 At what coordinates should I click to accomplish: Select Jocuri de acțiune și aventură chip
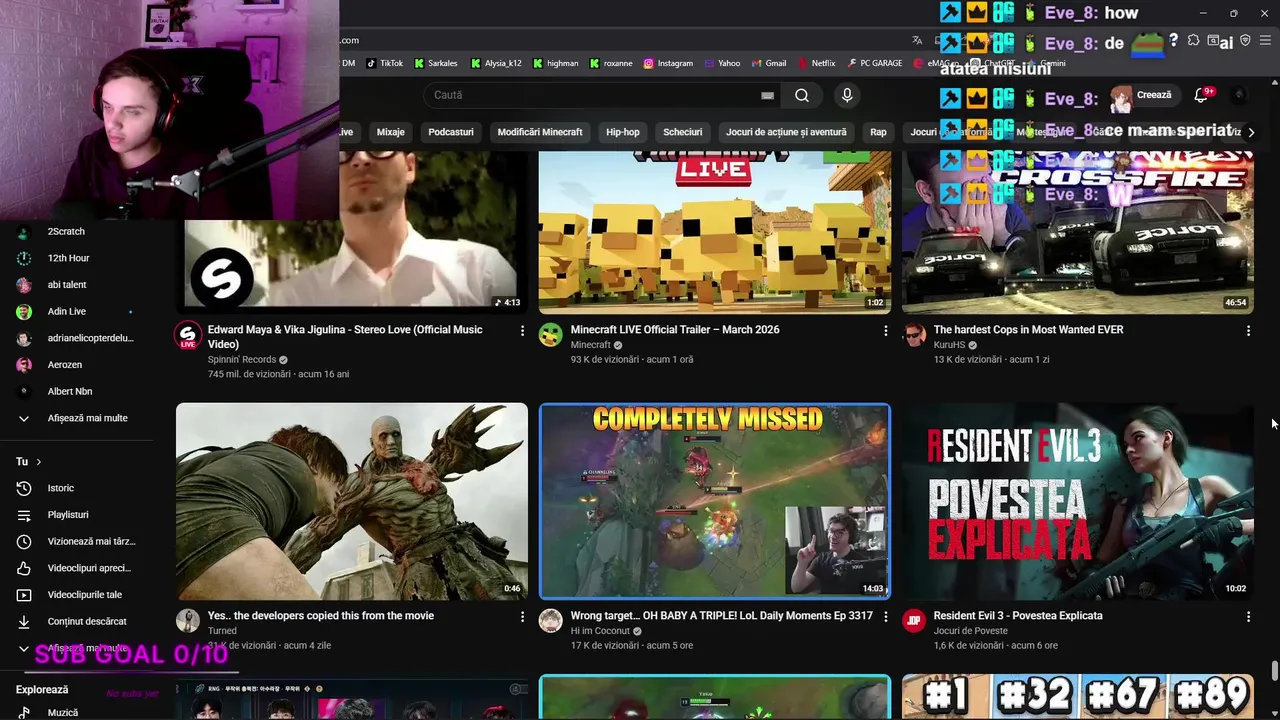[786, 132]
